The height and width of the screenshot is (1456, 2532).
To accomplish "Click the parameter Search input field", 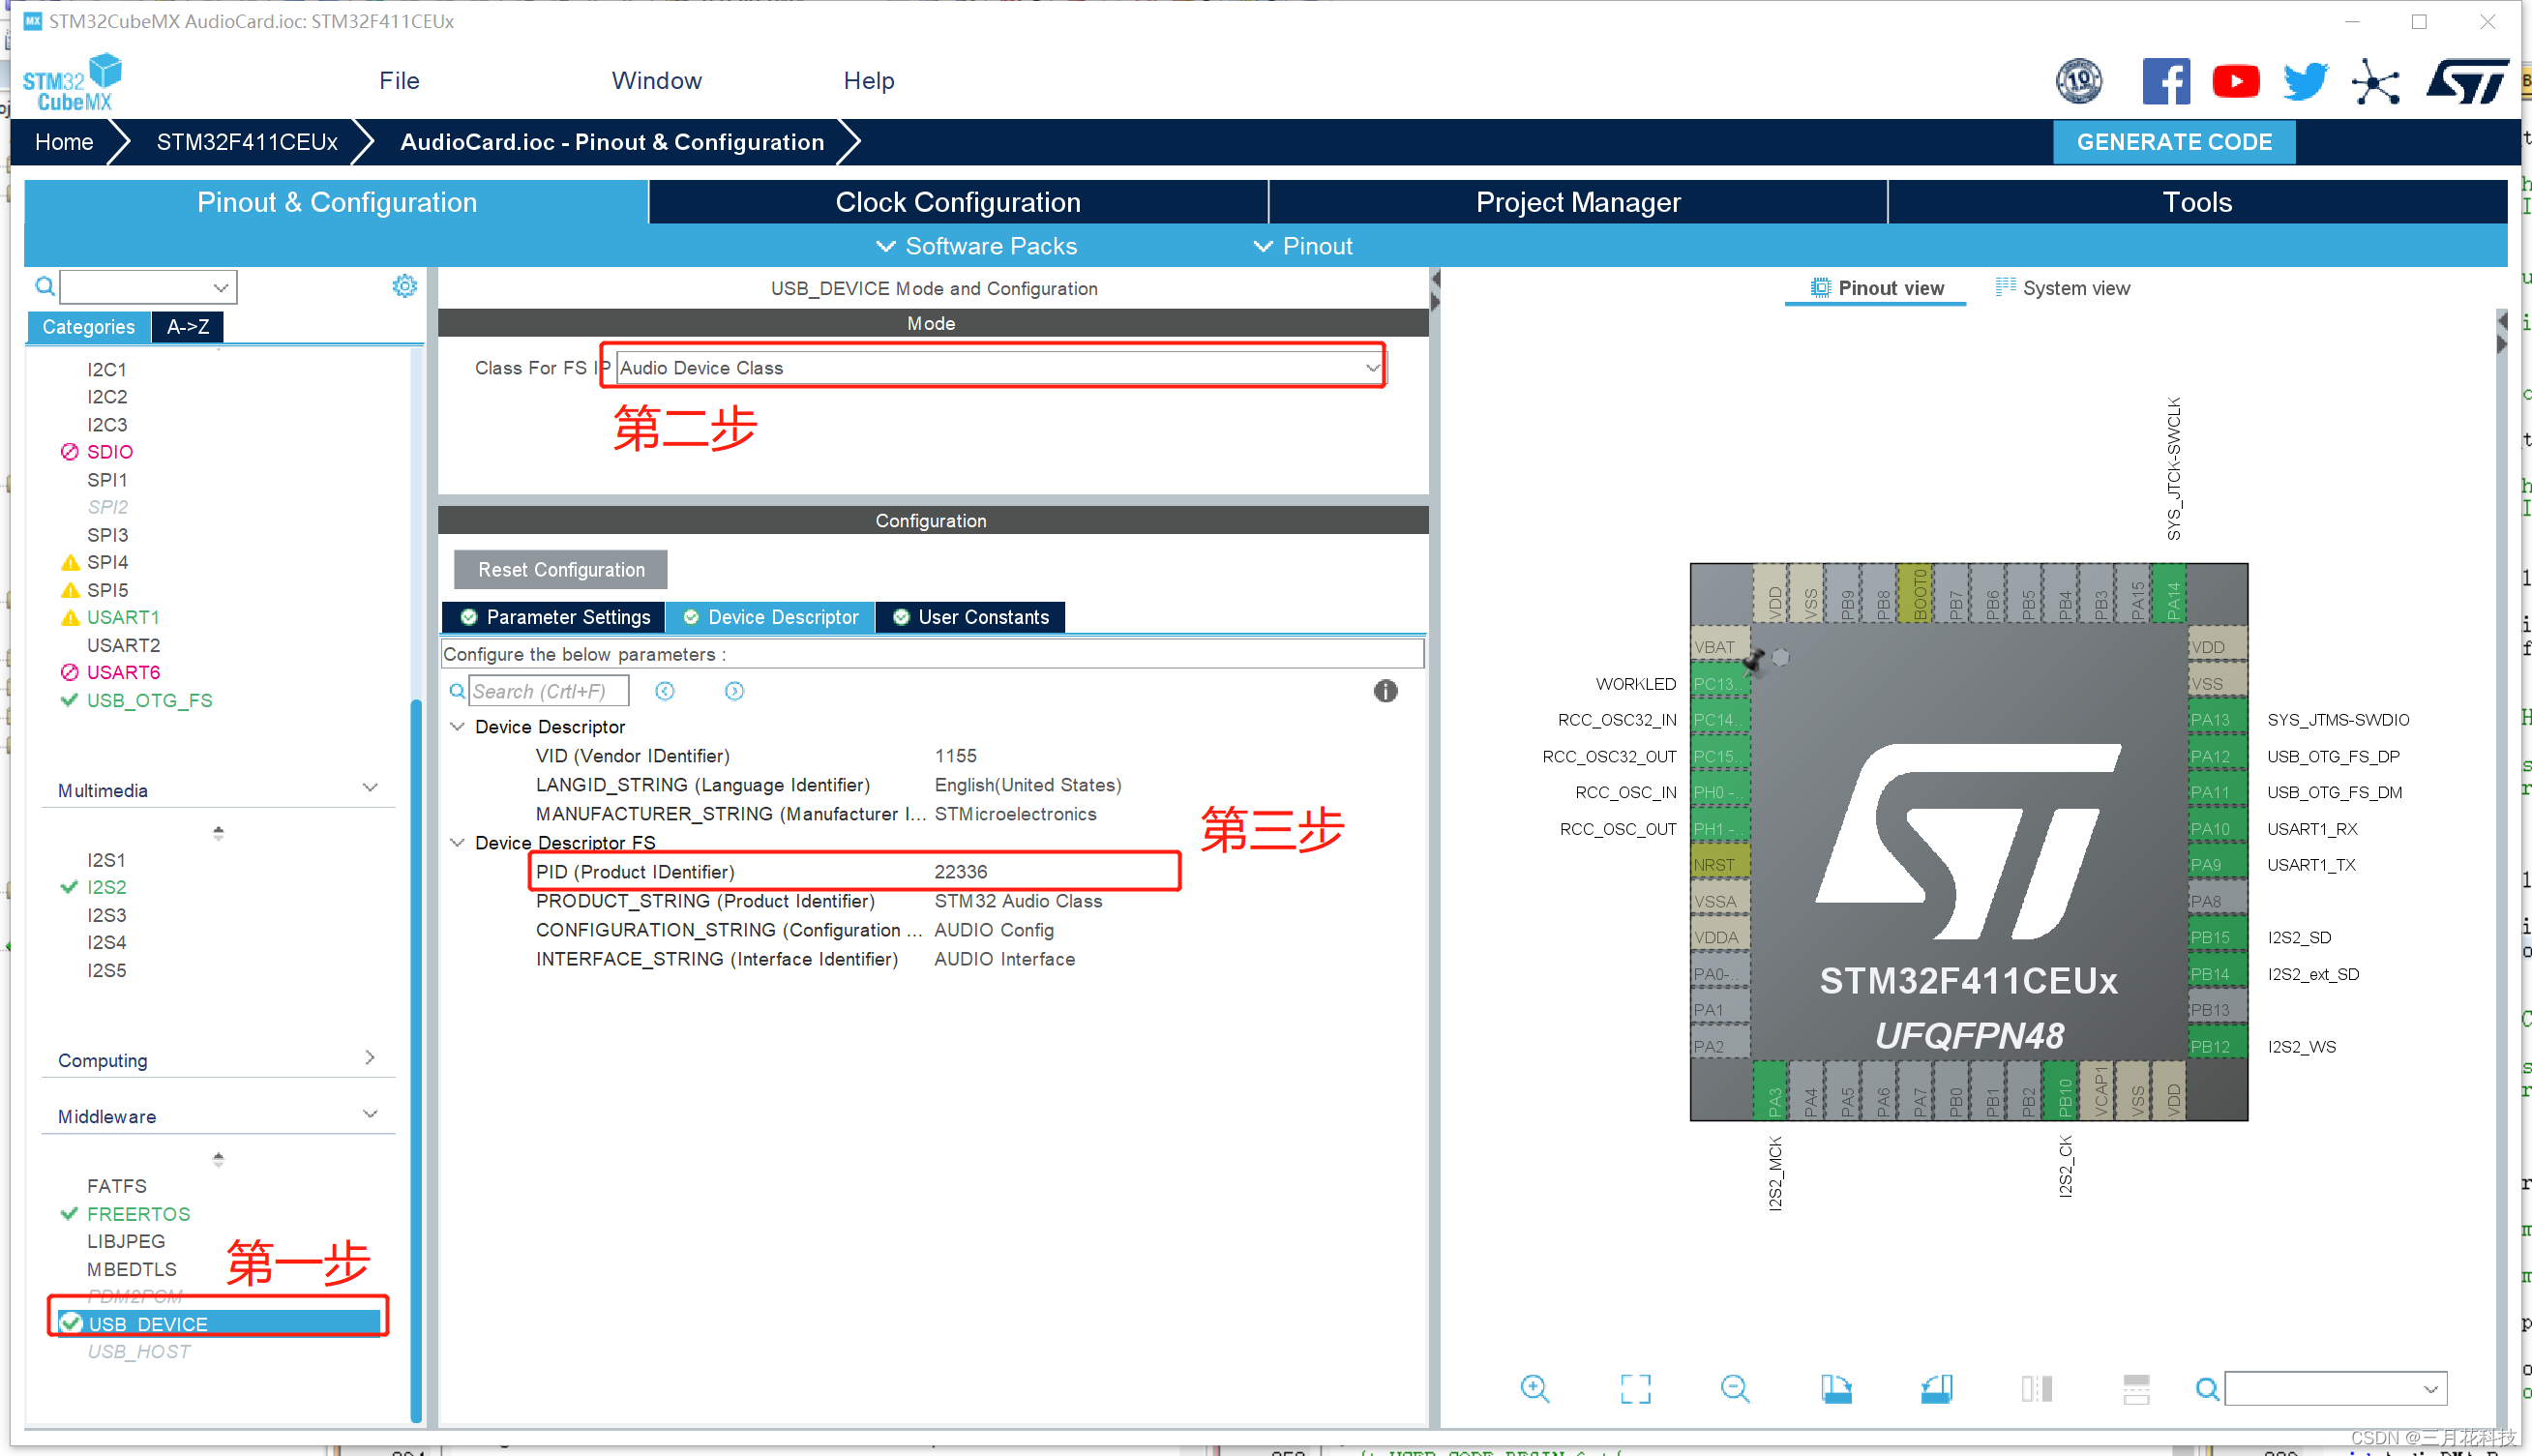I will 548,691.
